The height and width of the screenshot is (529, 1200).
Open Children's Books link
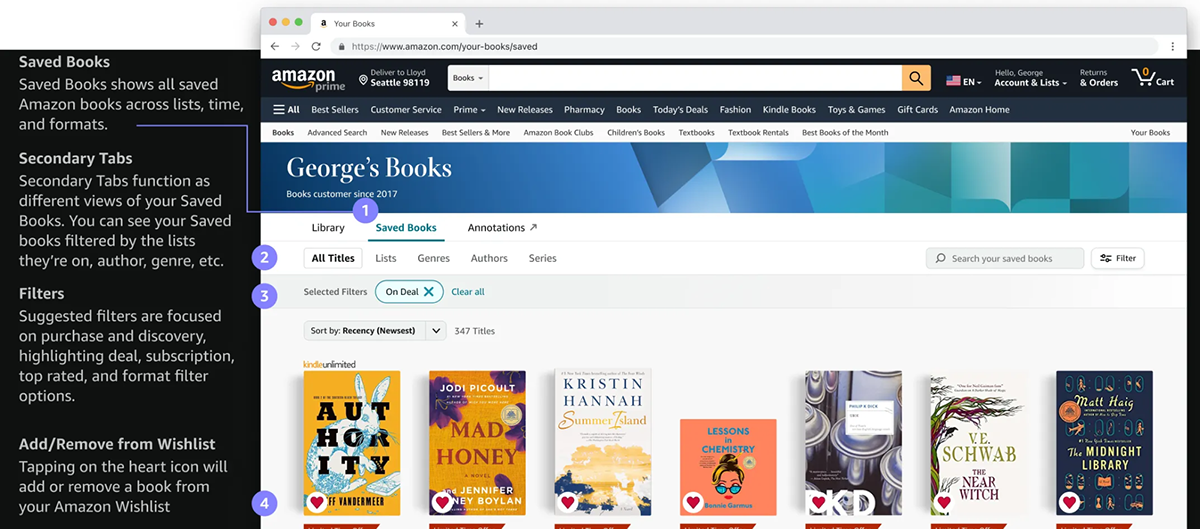pyautogui.click(x=636, y=132)
